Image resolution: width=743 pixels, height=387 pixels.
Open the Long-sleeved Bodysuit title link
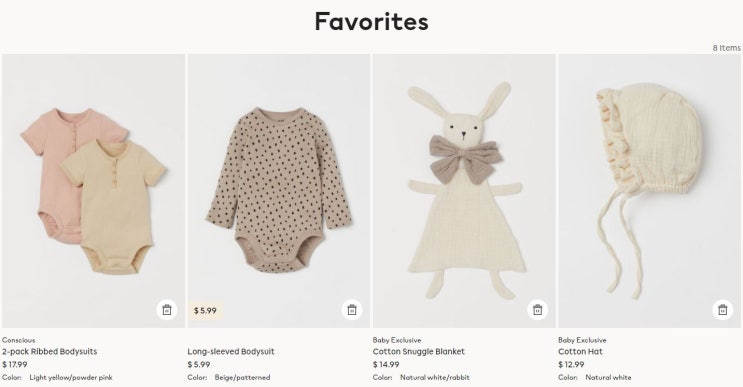click(x=231, y=351)
